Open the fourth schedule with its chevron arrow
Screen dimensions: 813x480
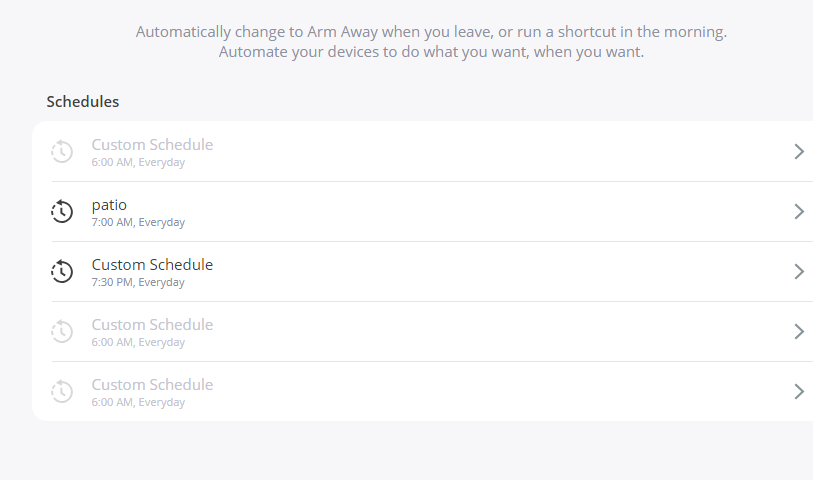click(799, 332)
